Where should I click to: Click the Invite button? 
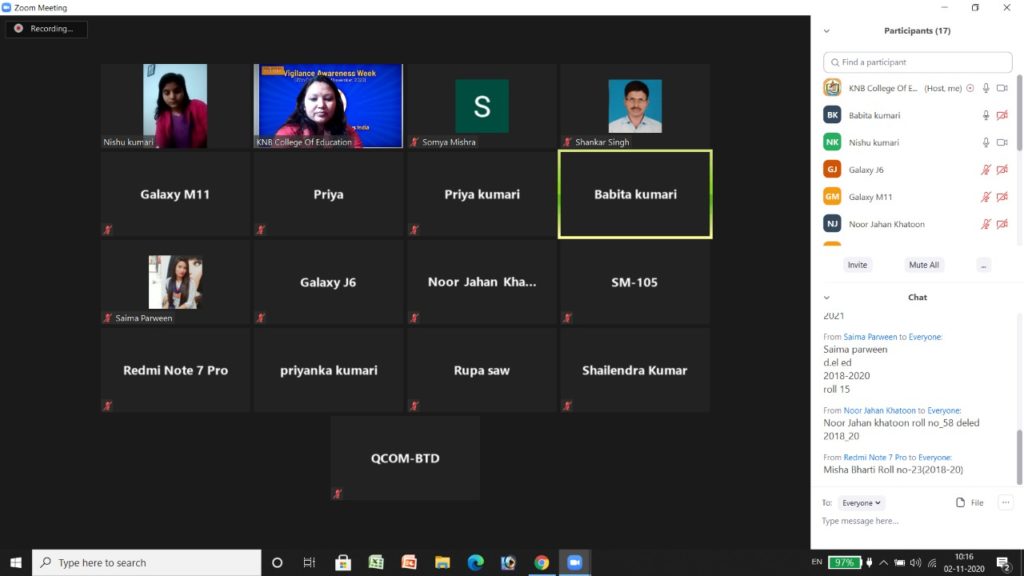857,265
